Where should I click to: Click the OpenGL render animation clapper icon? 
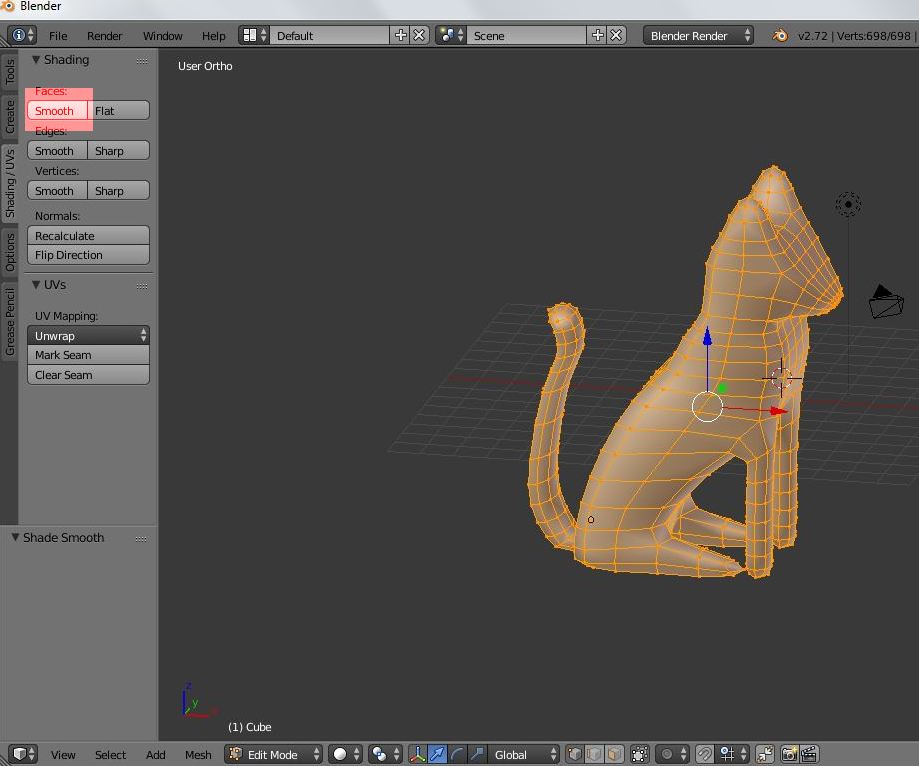(x=809, y=754)
